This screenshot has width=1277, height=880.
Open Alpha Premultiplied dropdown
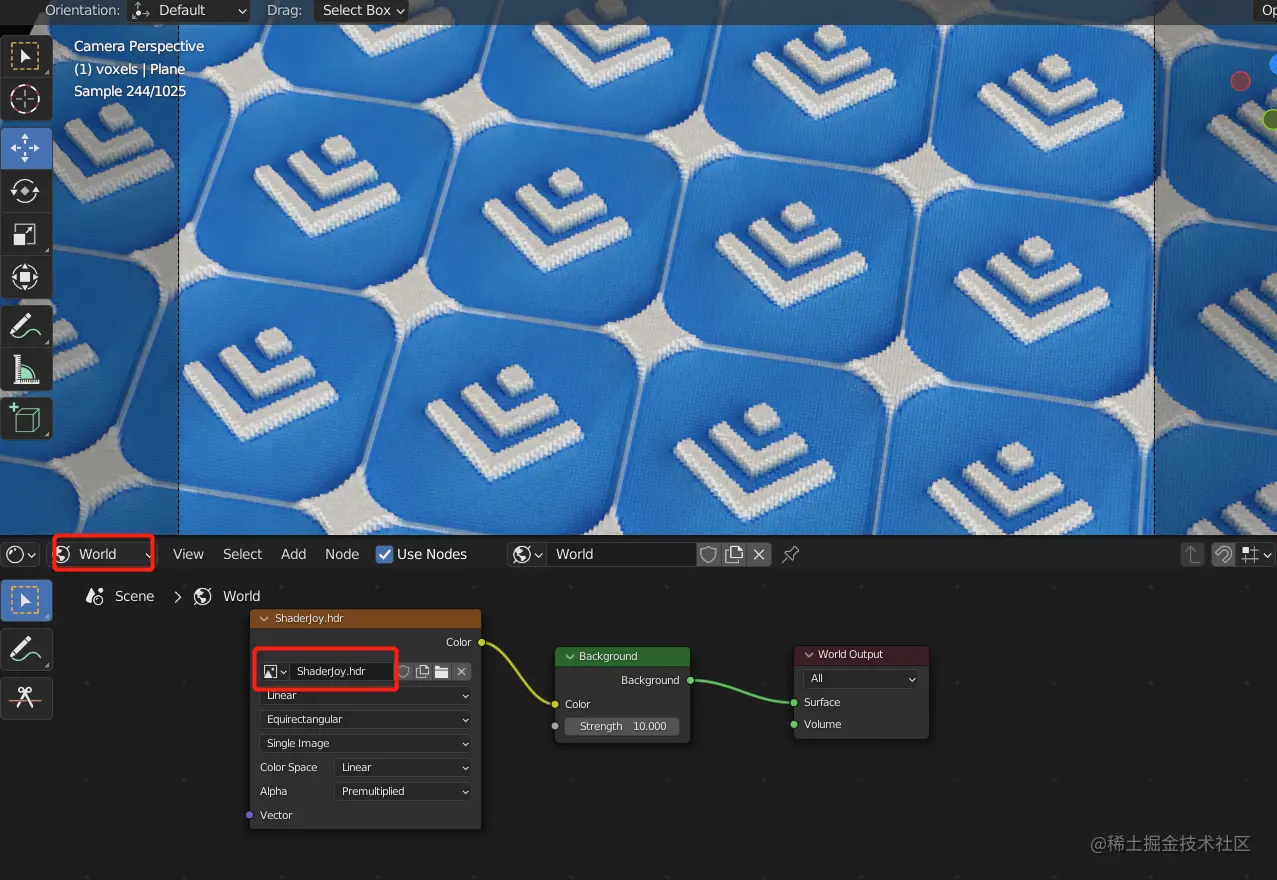pyautogui.click(x=403, y=791)
